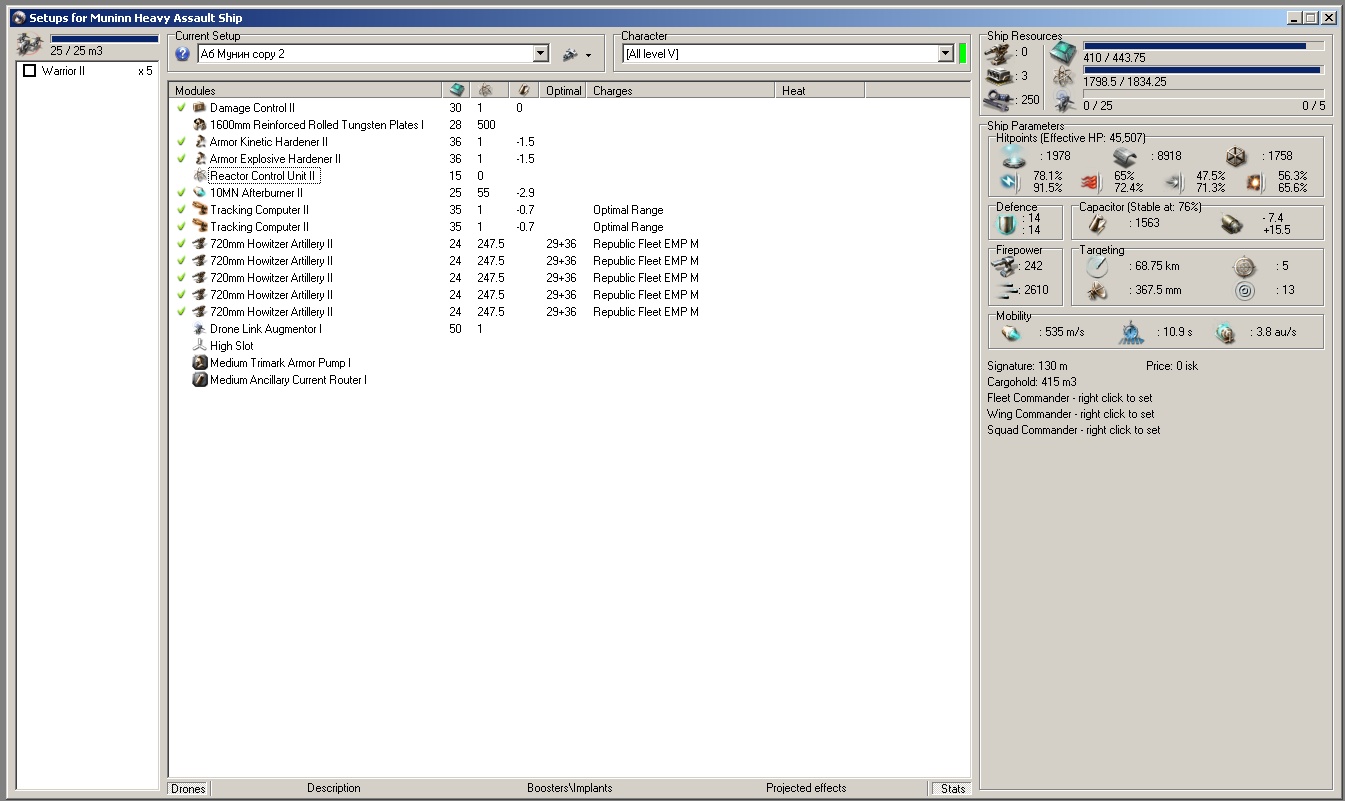Open the Projected effects tab
1345x801 pixels.
point(806,788)
